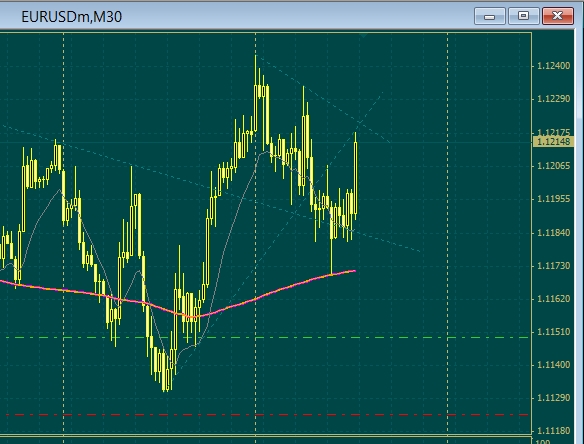Click the 1.11955 price scale label
584x444 pixels.
553,199
